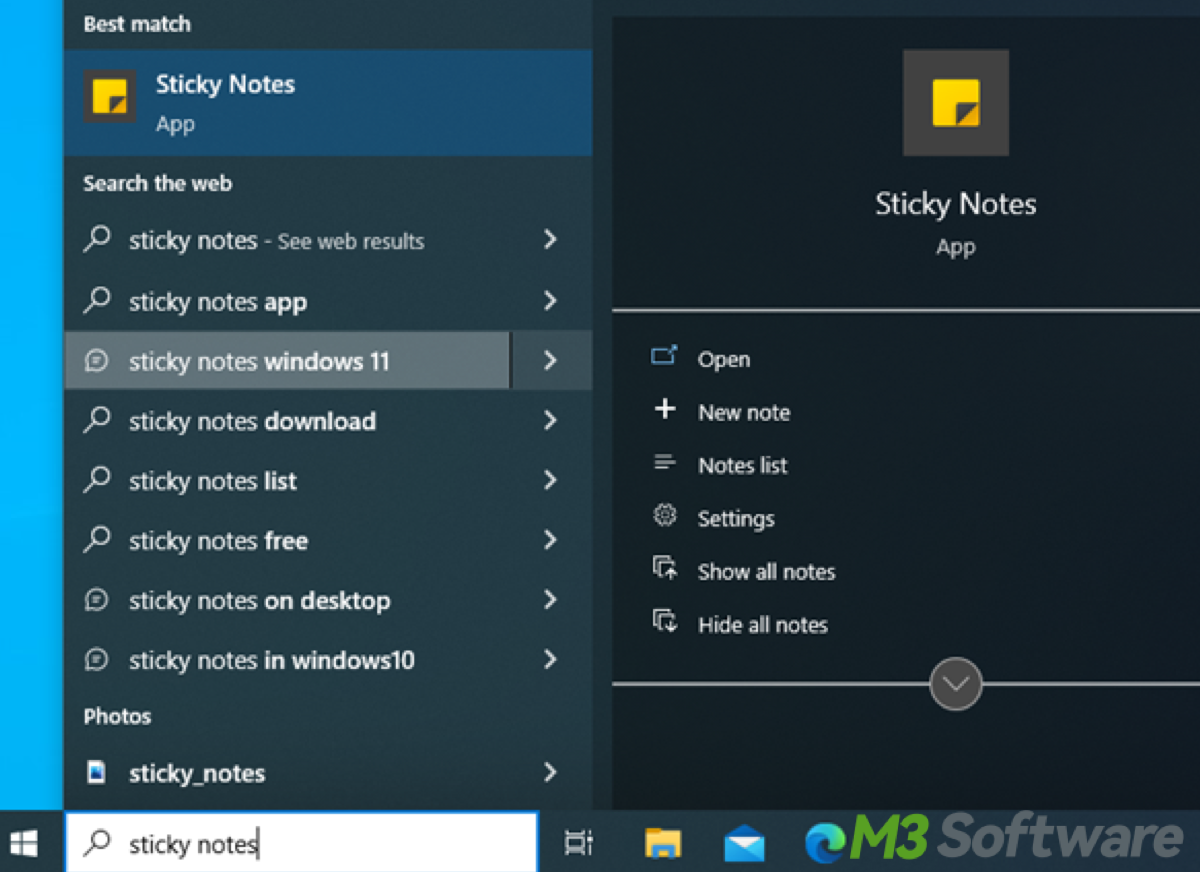Viewport: 1200px width, 872px height.
Task: Open Task View from the taskbar
Action: pyautogui.click(x=579, y=843)
